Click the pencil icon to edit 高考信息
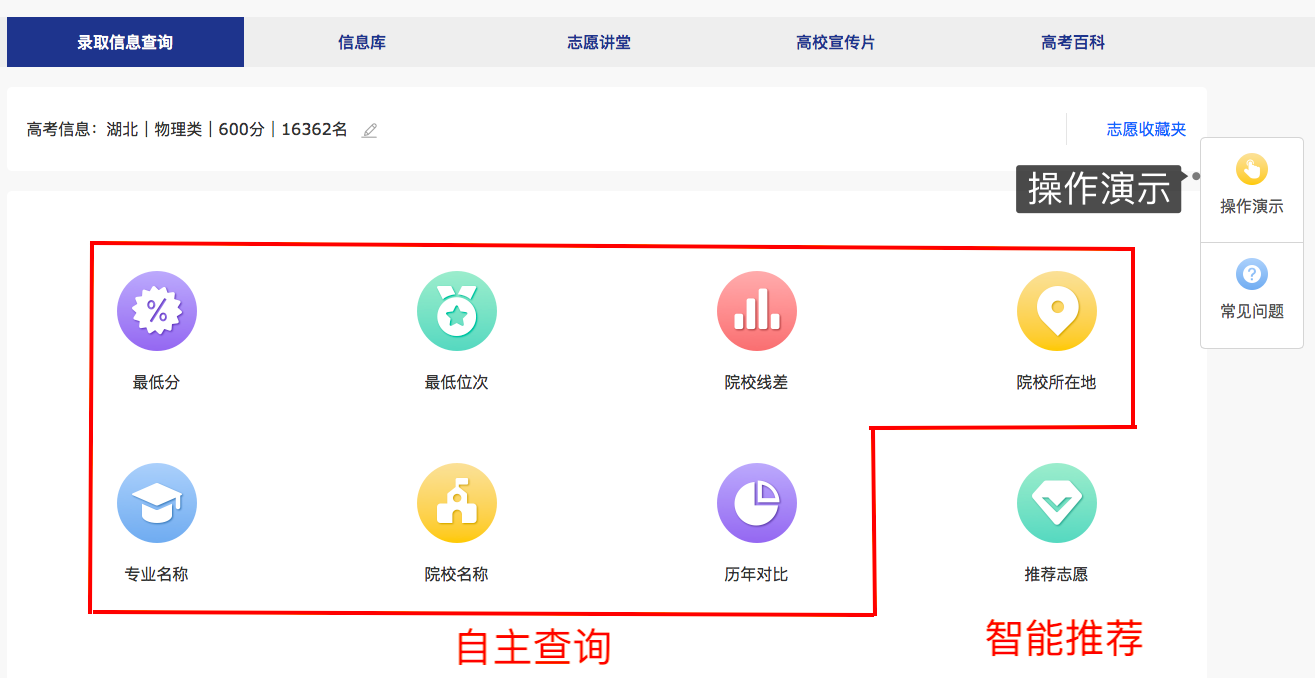The image size is (1315, 678). click(370, 130)
